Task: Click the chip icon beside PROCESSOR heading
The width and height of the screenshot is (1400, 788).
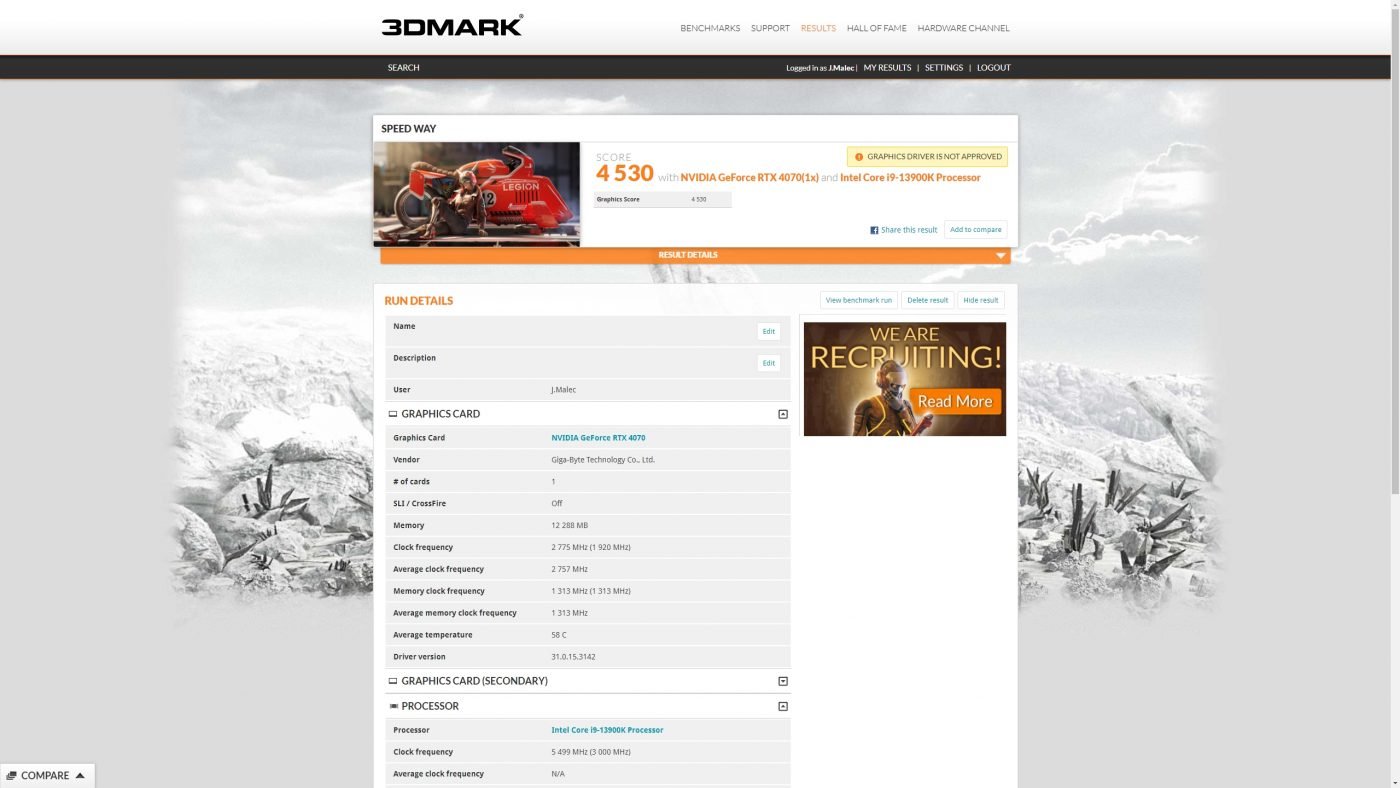Action: tap(393, 706)
